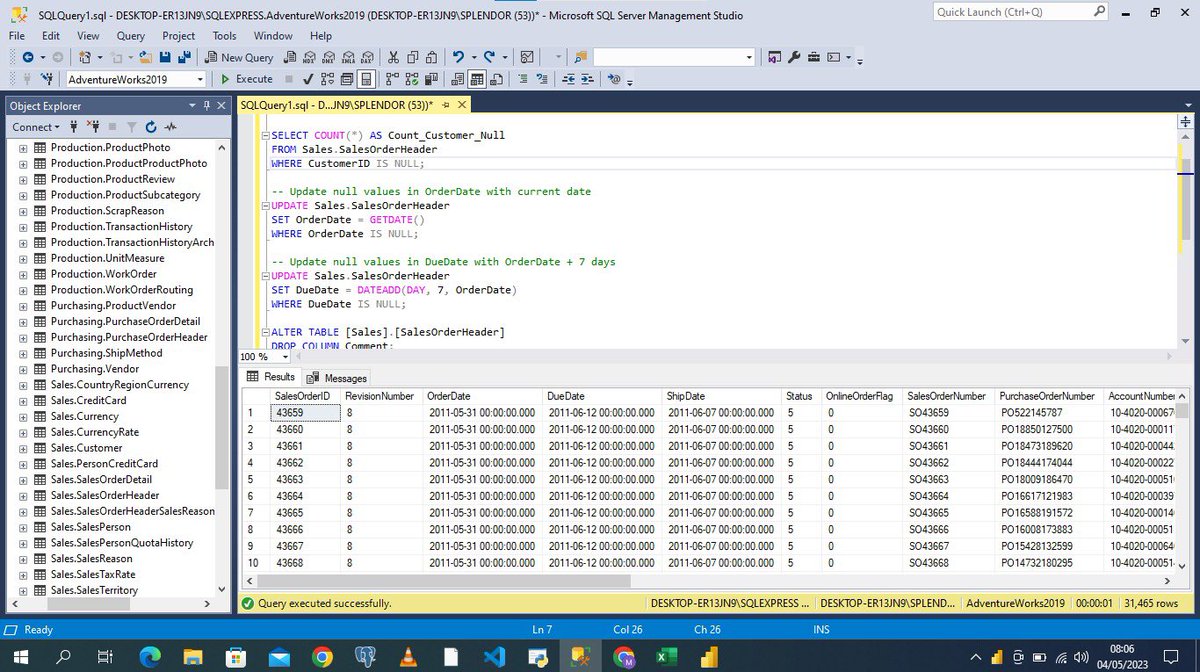Click the SalesOrderNumber column header

pyautogui.click(x=947, y=396)
